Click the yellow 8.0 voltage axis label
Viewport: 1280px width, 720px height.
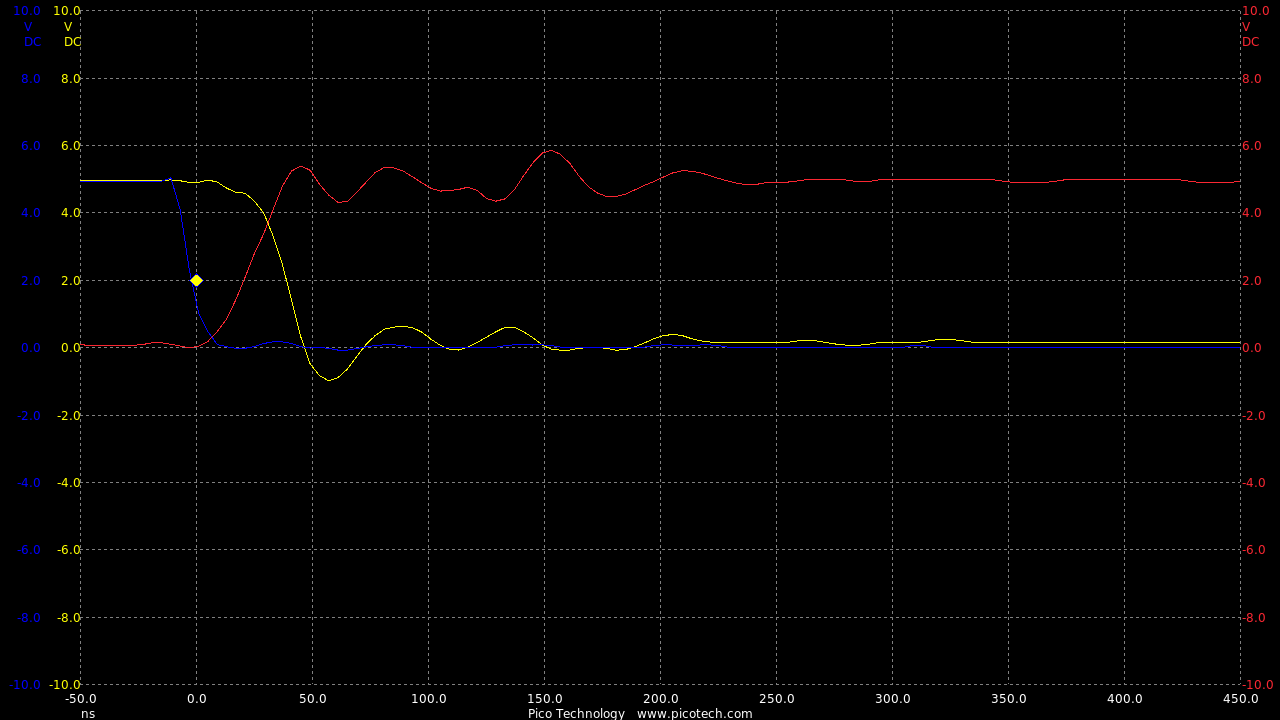[x=71, y=78]
